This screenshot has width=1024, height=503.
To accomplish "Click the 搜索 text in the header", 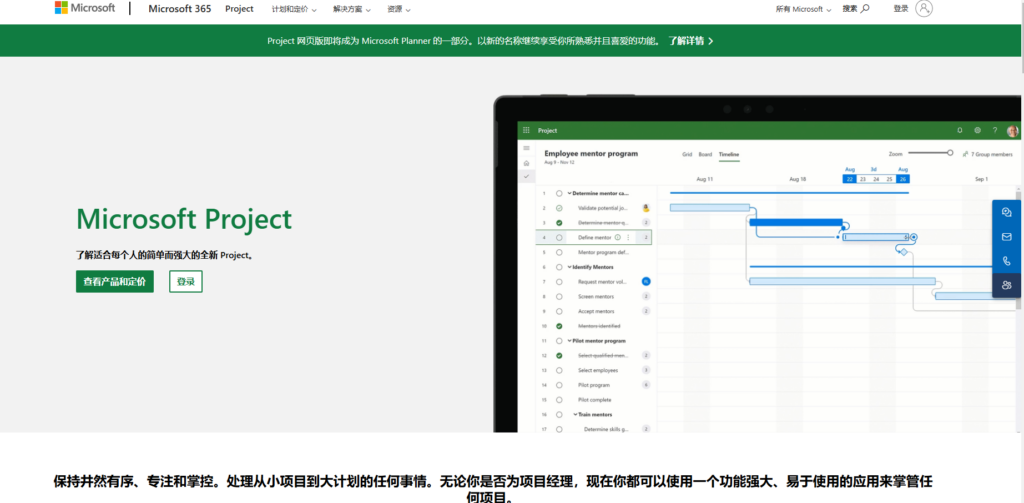I will coord(850,8).
